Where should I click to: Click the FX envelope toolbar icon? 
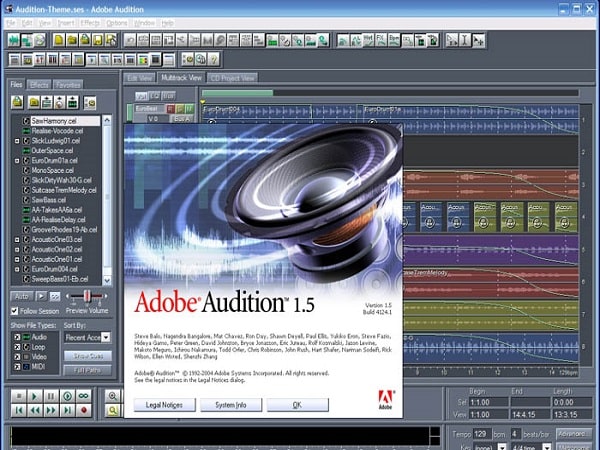[381, 40]
